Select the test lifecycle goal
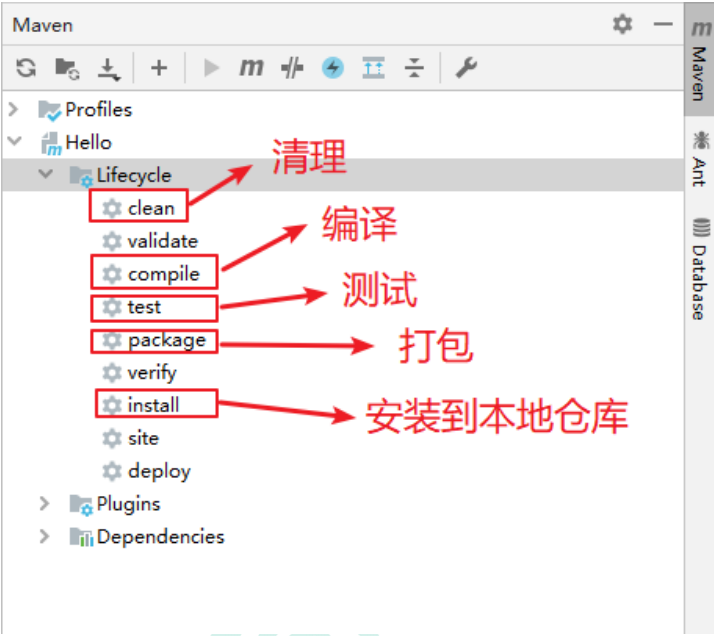Screen dimensions: 714x636 click(x=144, y=307)
